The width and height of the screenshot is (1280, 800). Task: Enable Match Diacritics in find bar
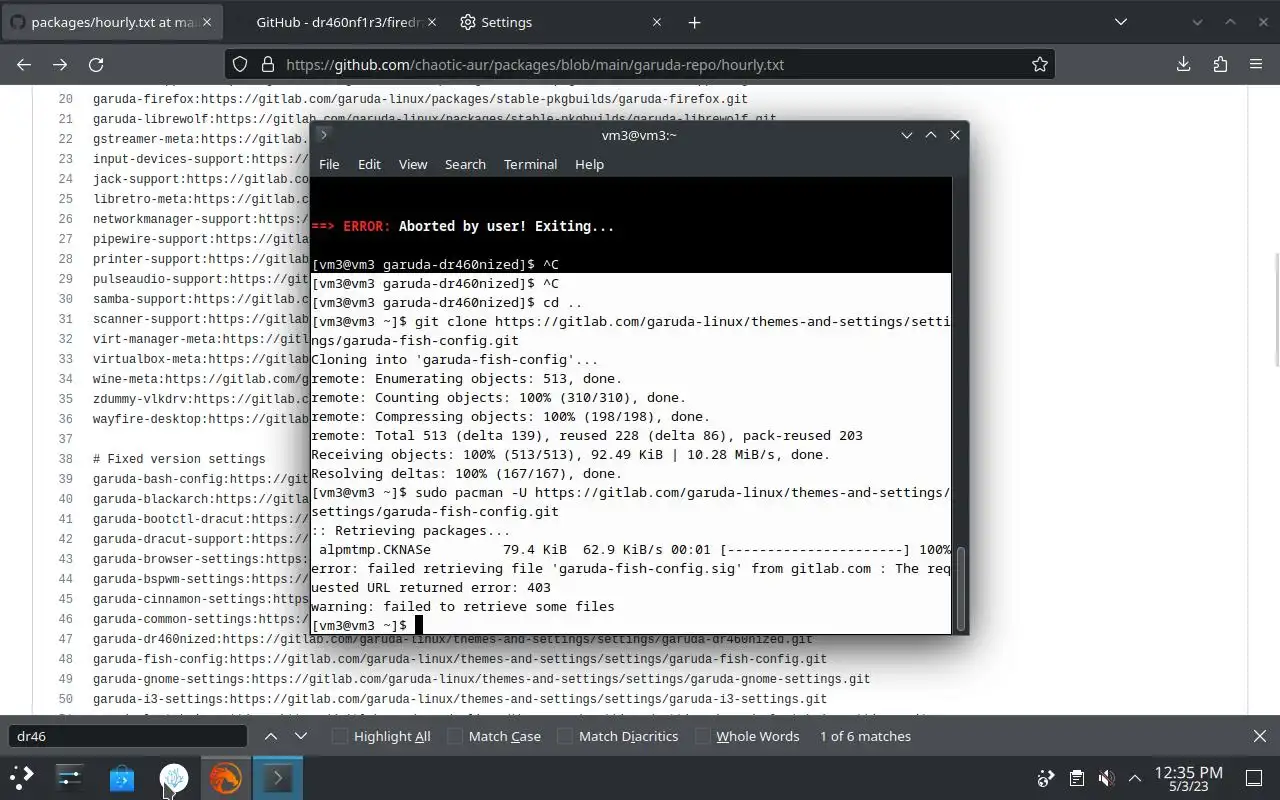(x=618, y=736)
